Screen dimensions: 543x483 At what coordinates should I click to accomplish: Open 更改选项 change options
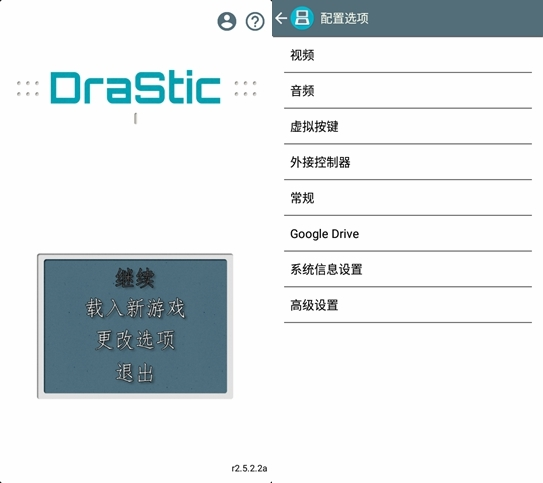click(x=135, y=340)
